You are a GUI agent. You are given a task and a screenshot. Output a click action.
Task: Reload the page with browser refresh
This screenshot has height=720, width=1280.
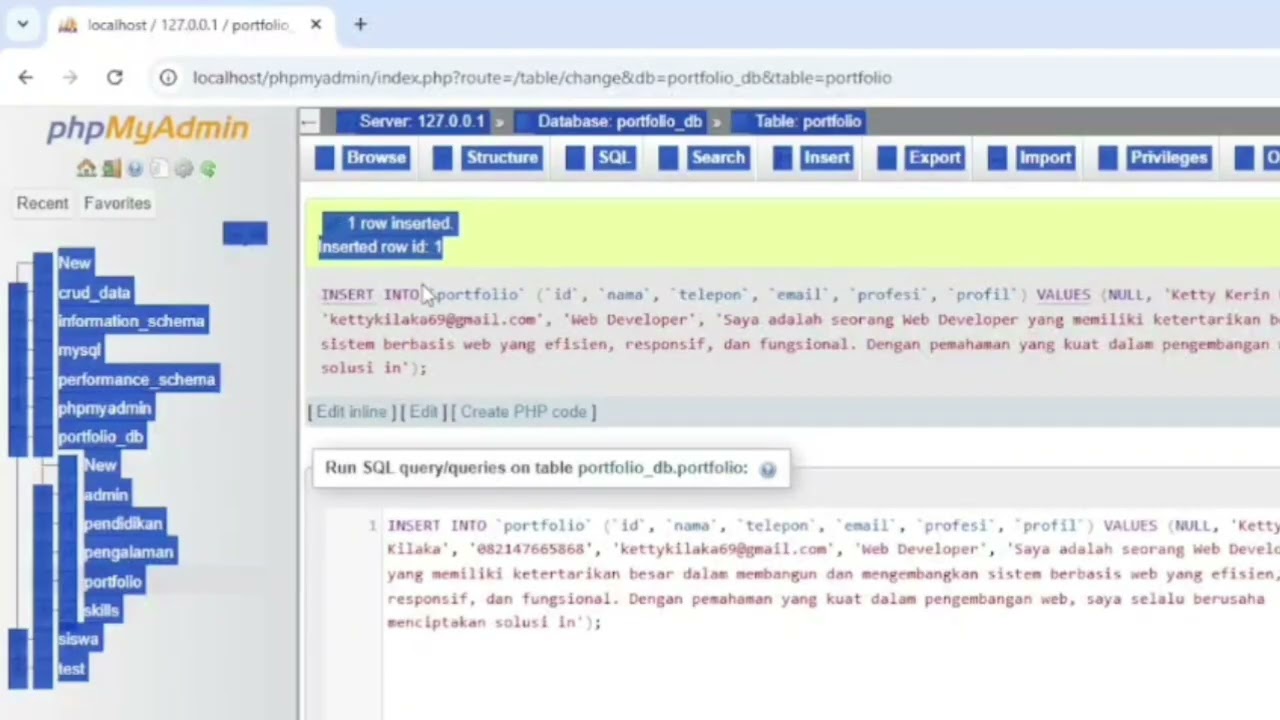(115, 77)
